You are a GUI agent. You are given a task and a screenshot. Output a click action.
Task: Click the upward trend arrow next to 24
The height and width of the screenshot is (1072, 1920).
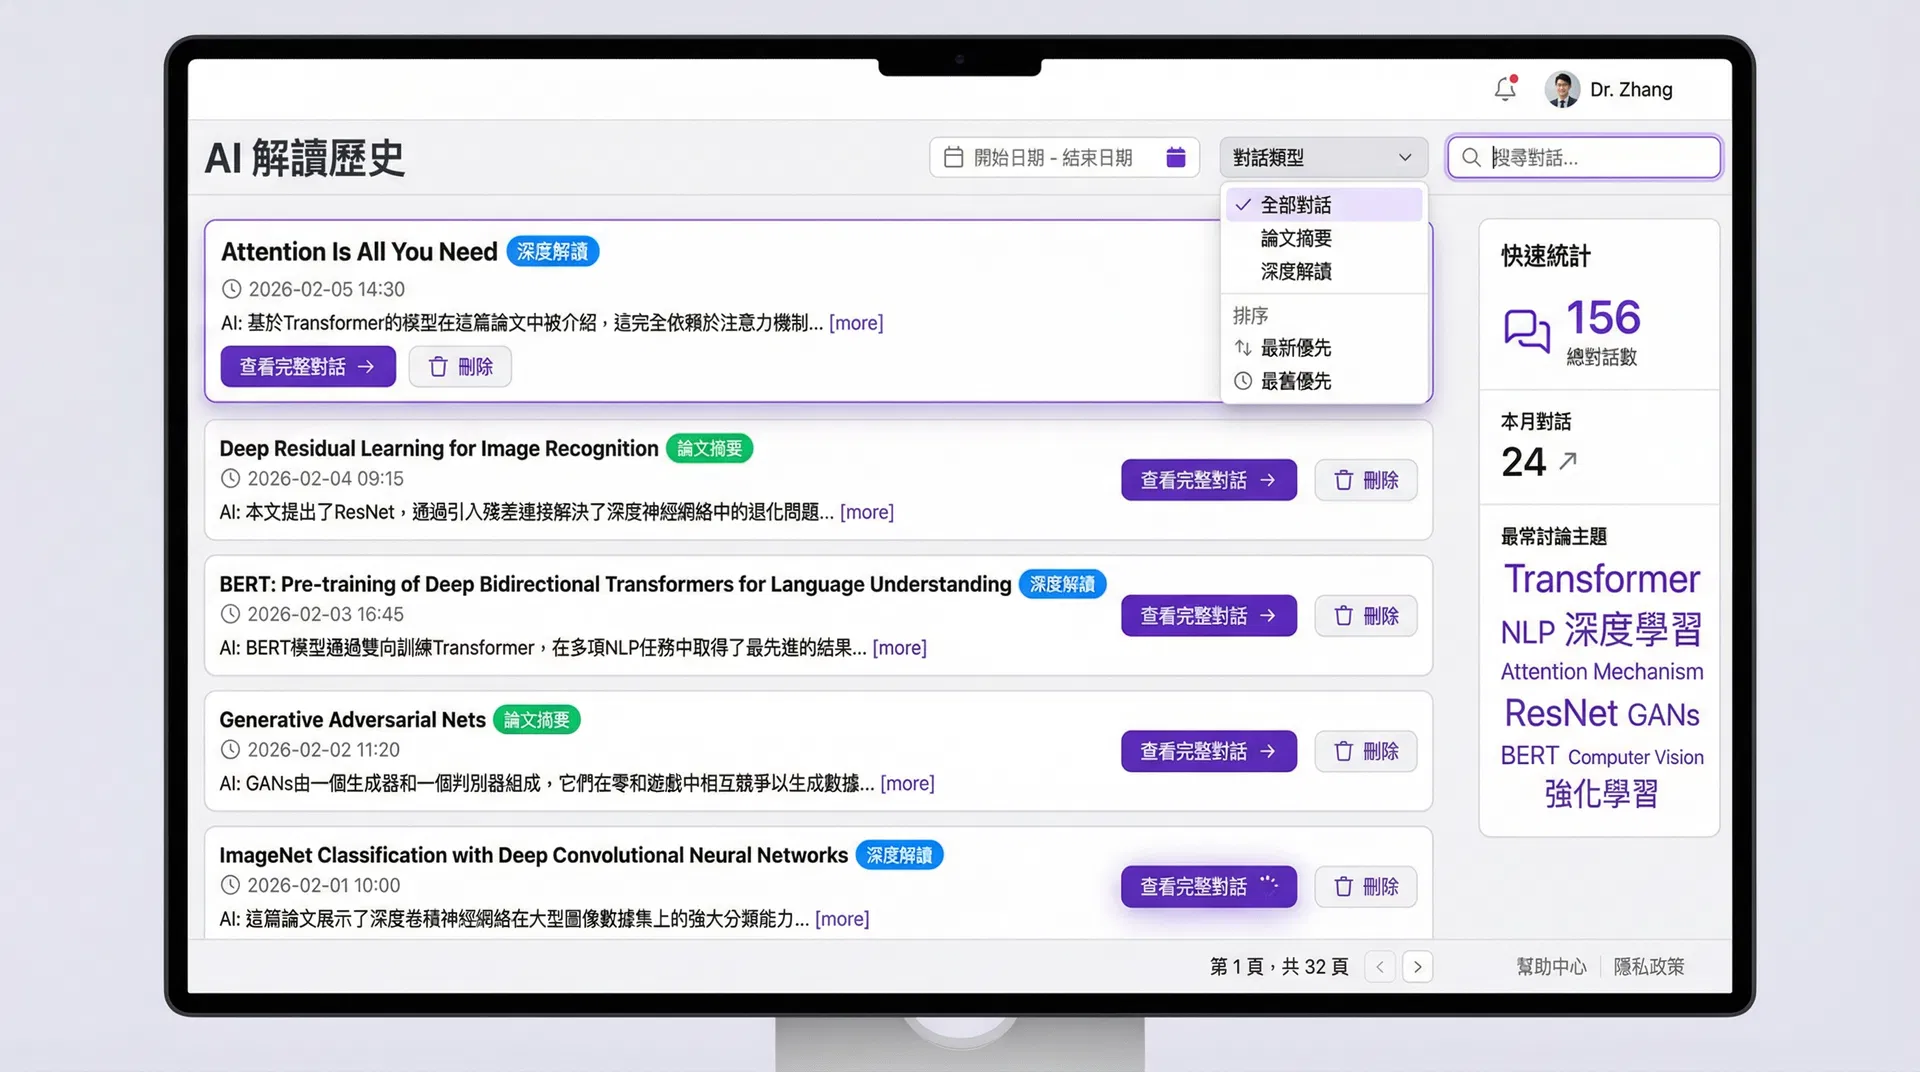[x=1568, y=461]
